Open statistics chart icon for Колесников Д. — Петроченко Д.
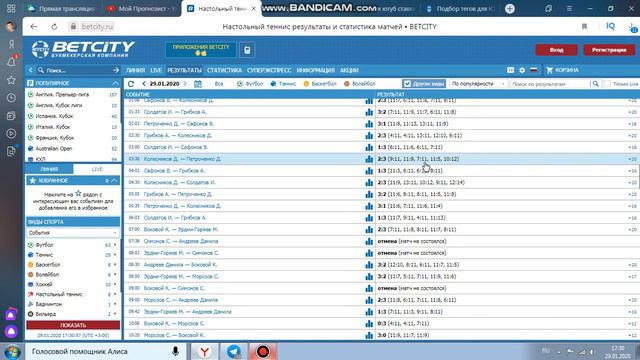 coord(369,159)
